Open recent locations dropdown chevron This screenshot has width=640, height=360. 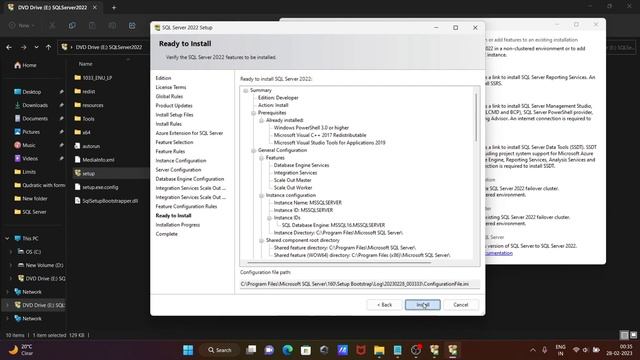point(36,47)
